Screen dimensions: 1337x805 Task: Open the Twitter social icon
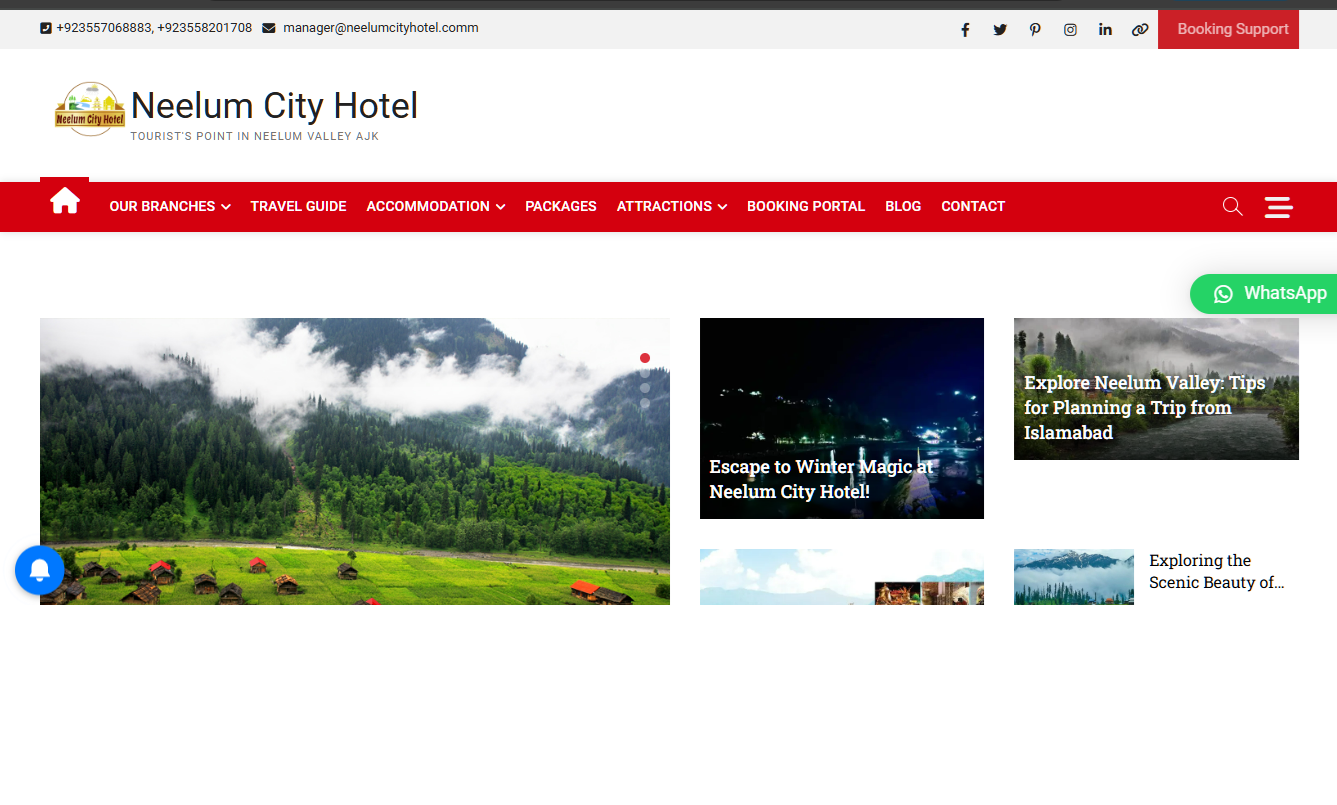1000,30
